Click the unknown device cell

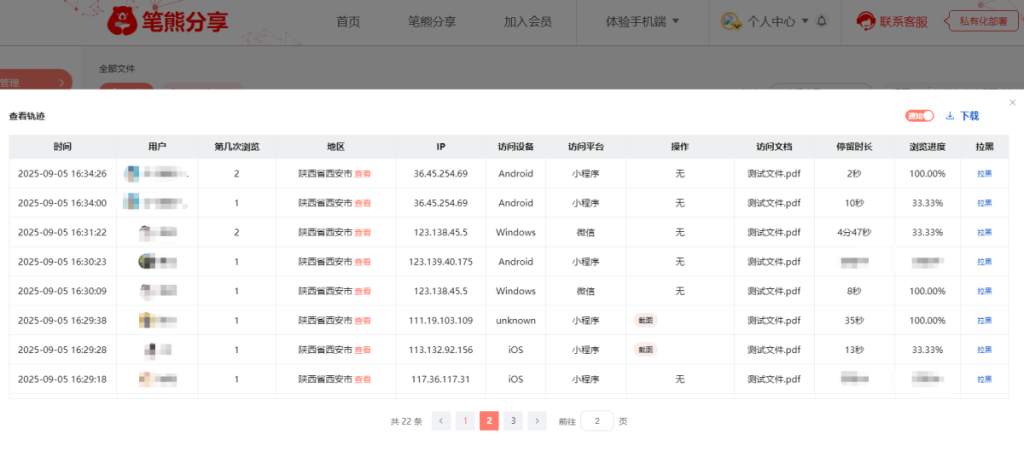pos(516,321)
